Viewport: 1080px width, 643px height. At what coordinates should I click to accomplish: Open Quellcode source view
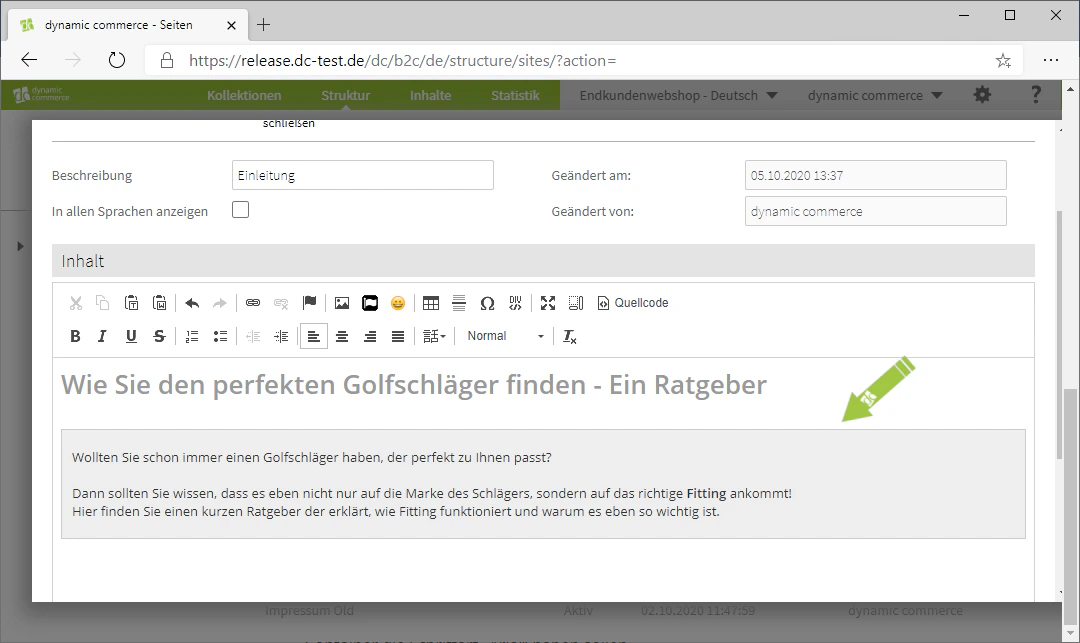tap(632, 303)
